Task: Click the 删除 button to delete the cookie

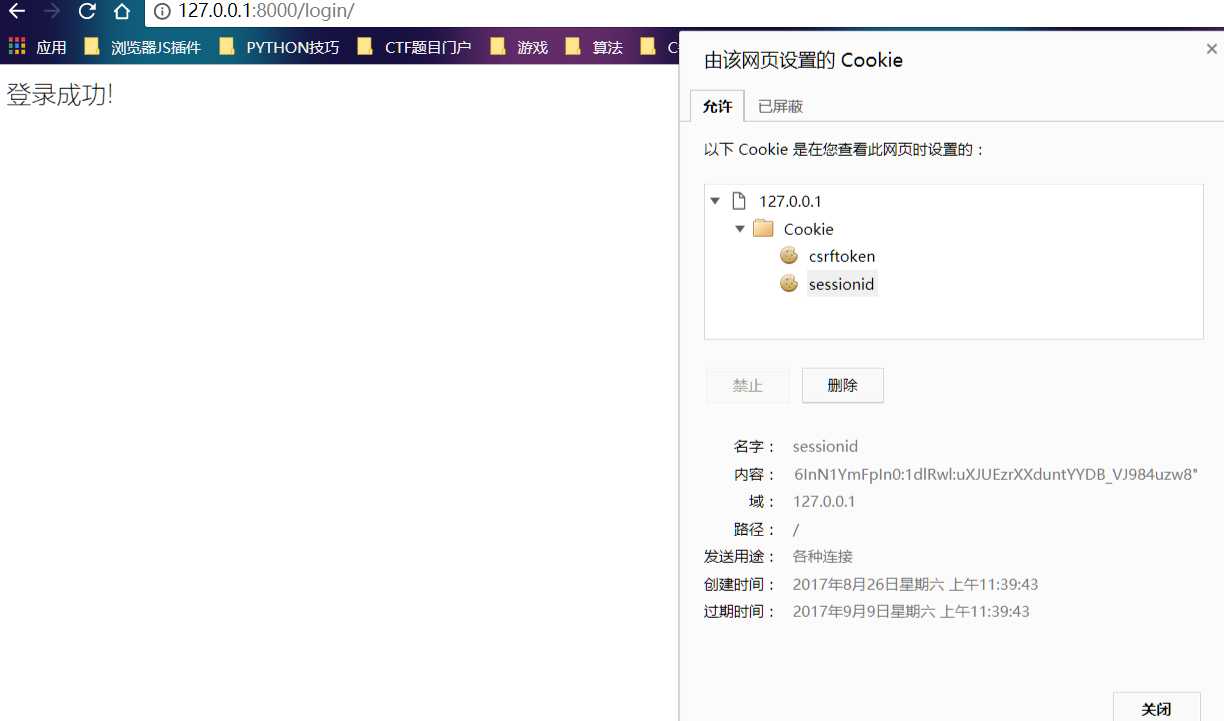Action: click(842, 385)
